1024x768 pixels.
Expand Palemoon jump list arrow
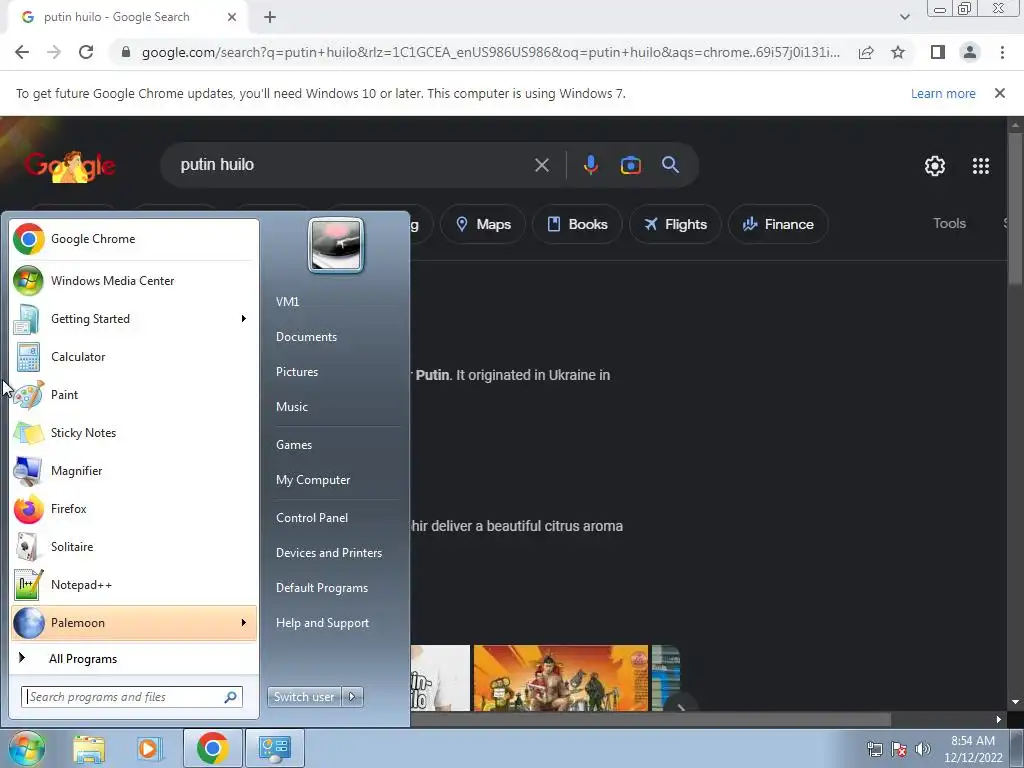click(x=244, y=622)
